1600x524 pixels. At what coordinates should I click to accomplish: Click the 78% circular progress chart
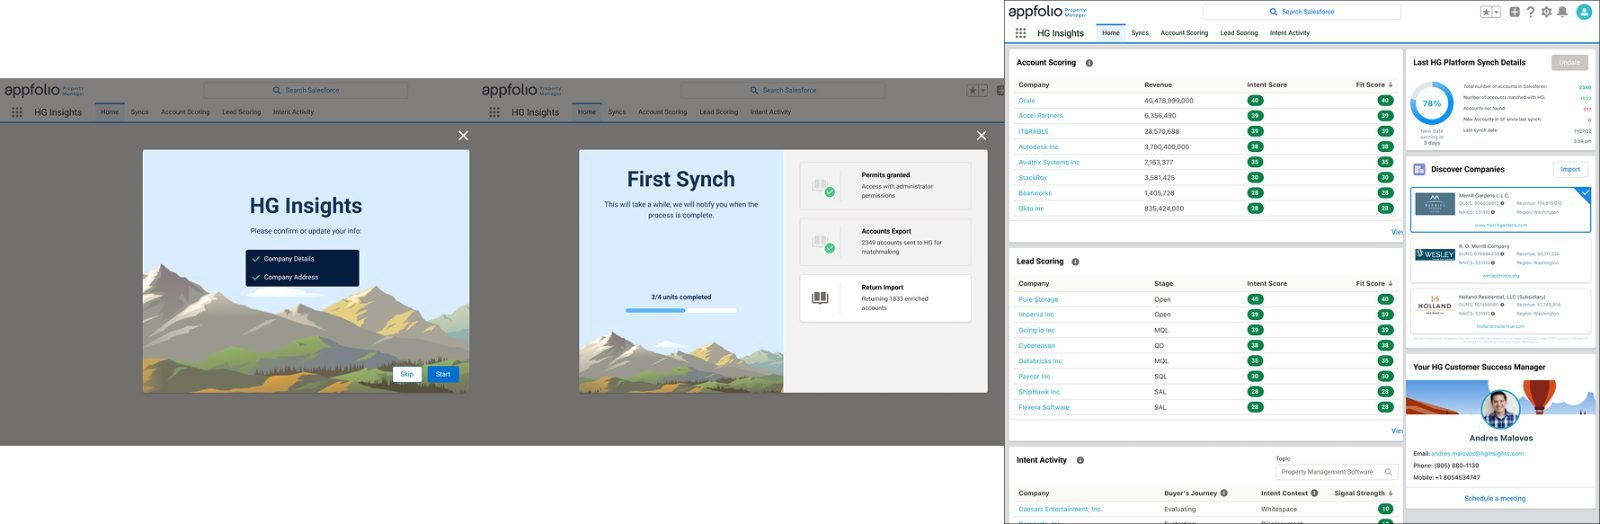coord(1432,103)
